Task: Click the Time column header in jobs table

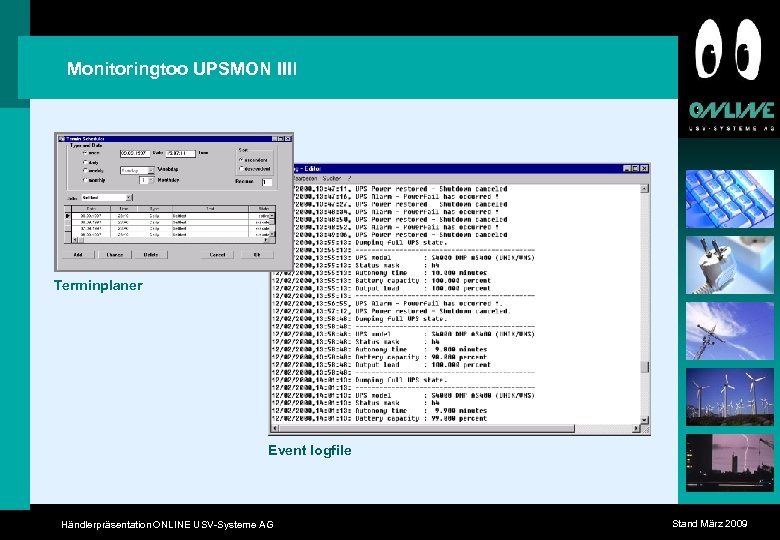Action: pyautogui.click(x=124, y=209)
